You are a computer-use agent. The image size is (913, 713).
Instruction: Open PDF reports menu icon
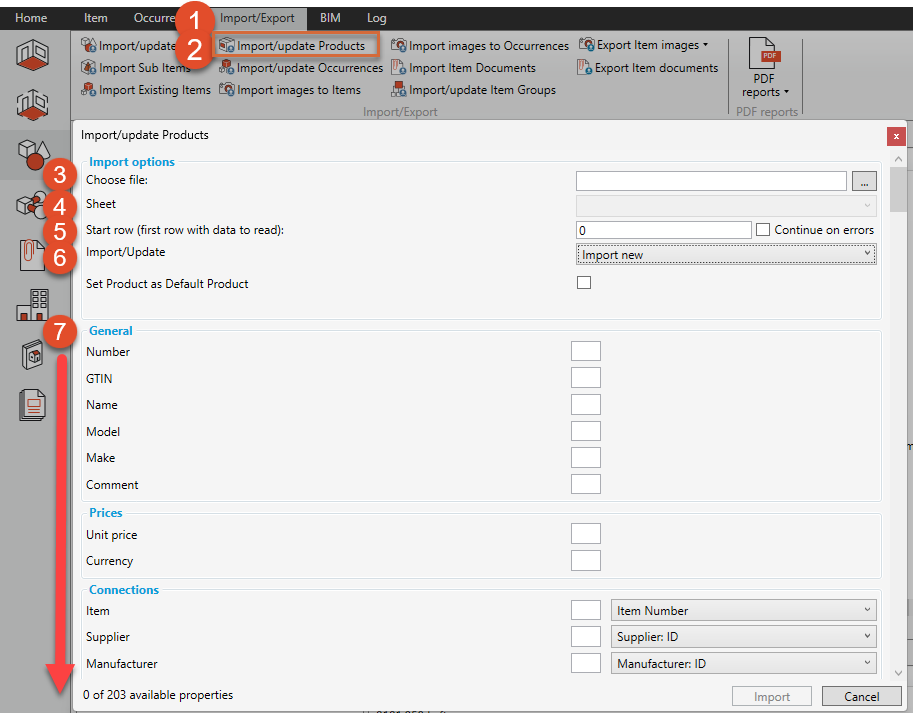coord(764,56)
